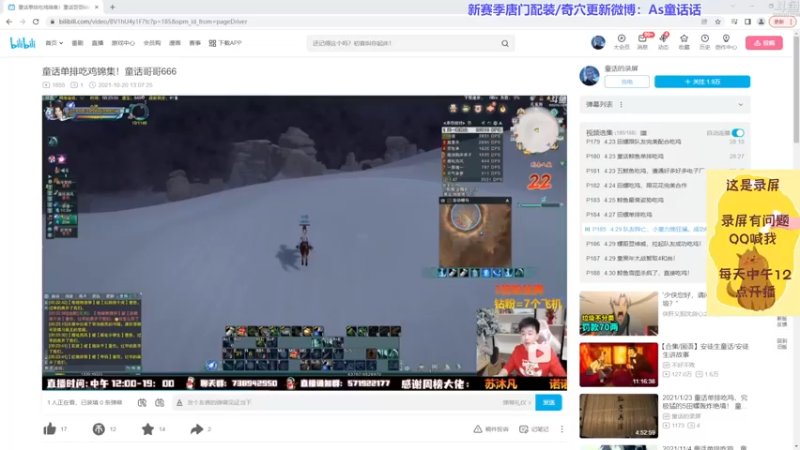Switch the 视频选集 list view icon
This screenshot has width=800, height=450.
643,133
